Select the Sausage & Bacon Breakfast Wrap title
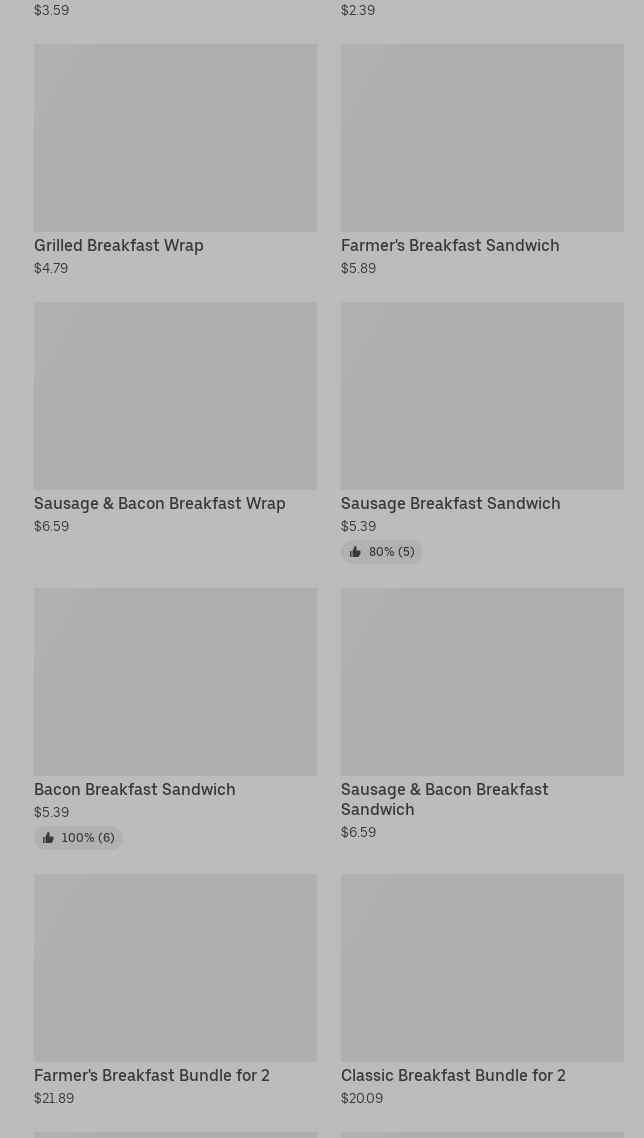This screenshot has width=644, height=1138. pyautogui.click(x=160, y=504)
